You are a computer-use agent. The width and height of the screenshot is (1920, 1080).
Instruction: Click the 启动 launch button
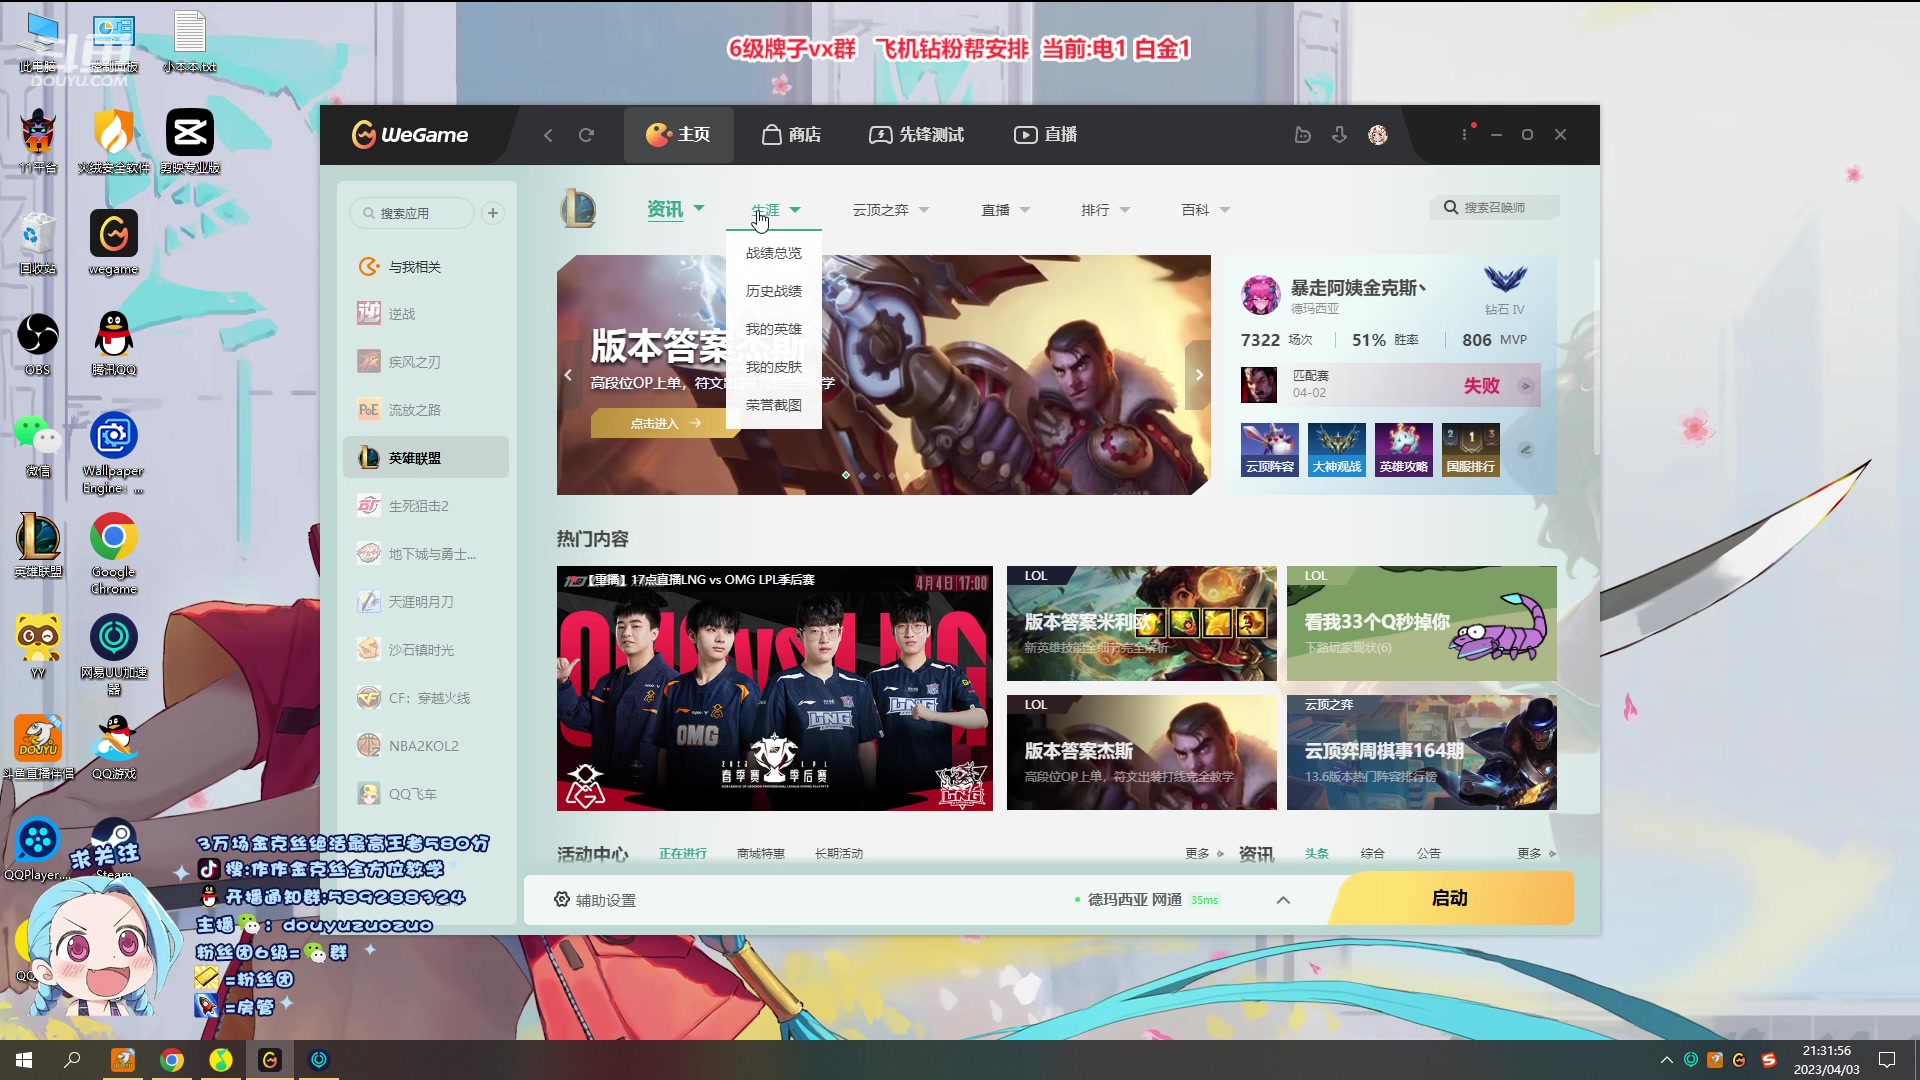[1451, 898]
